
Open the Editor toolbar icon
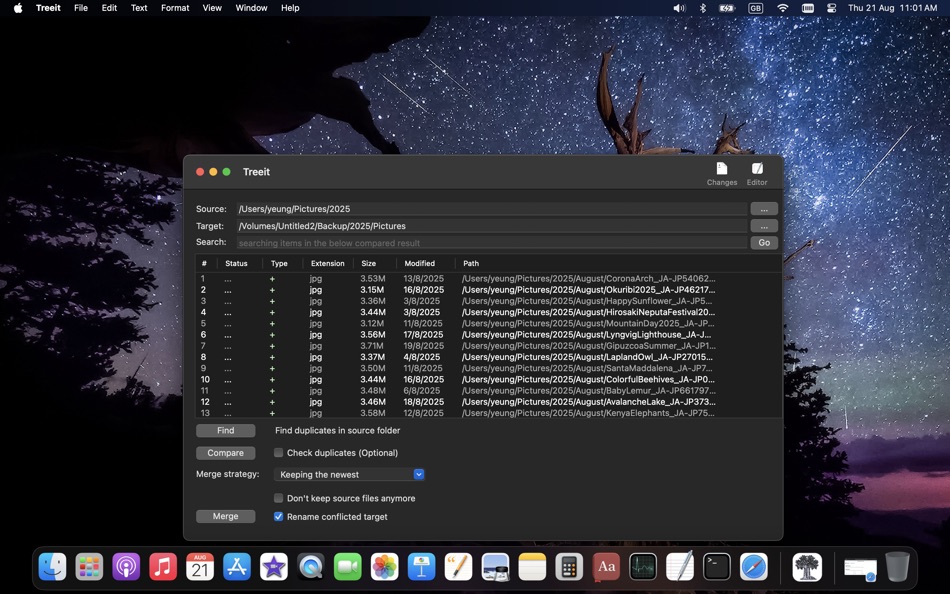[x=757, y=173]
